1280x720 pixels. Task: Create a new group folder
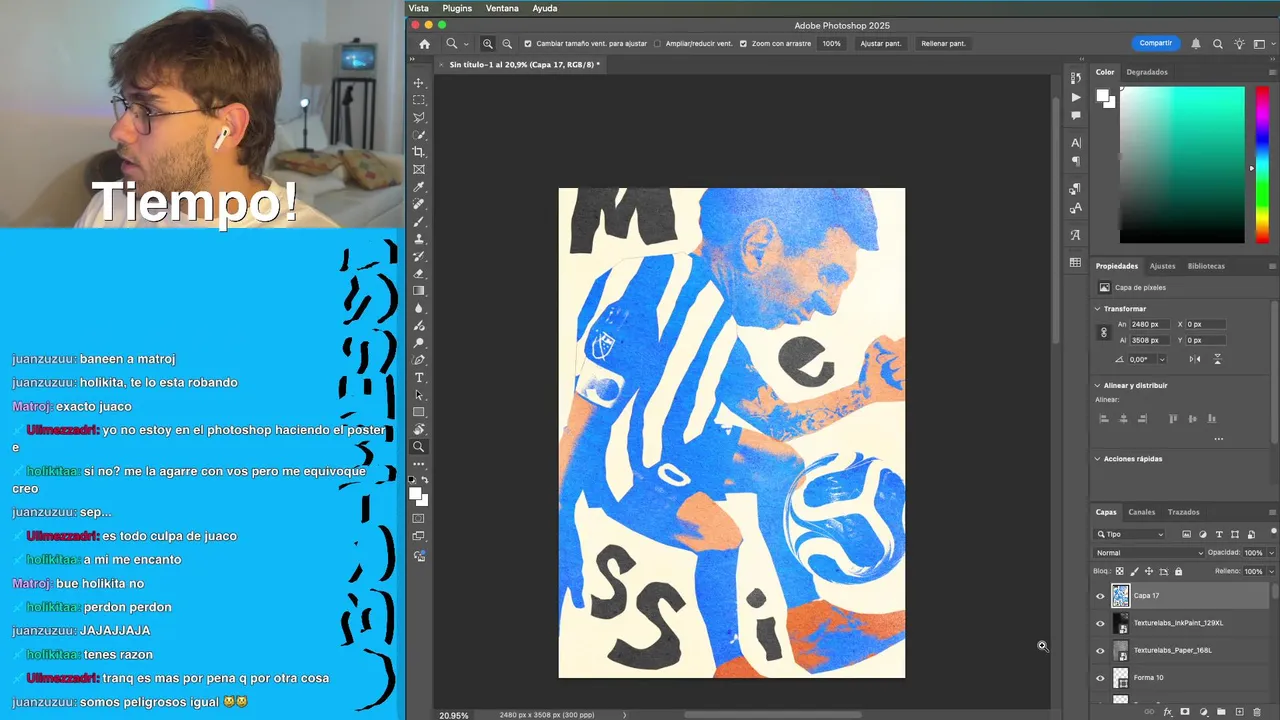pyautogui.click(x=1221, y=712)
